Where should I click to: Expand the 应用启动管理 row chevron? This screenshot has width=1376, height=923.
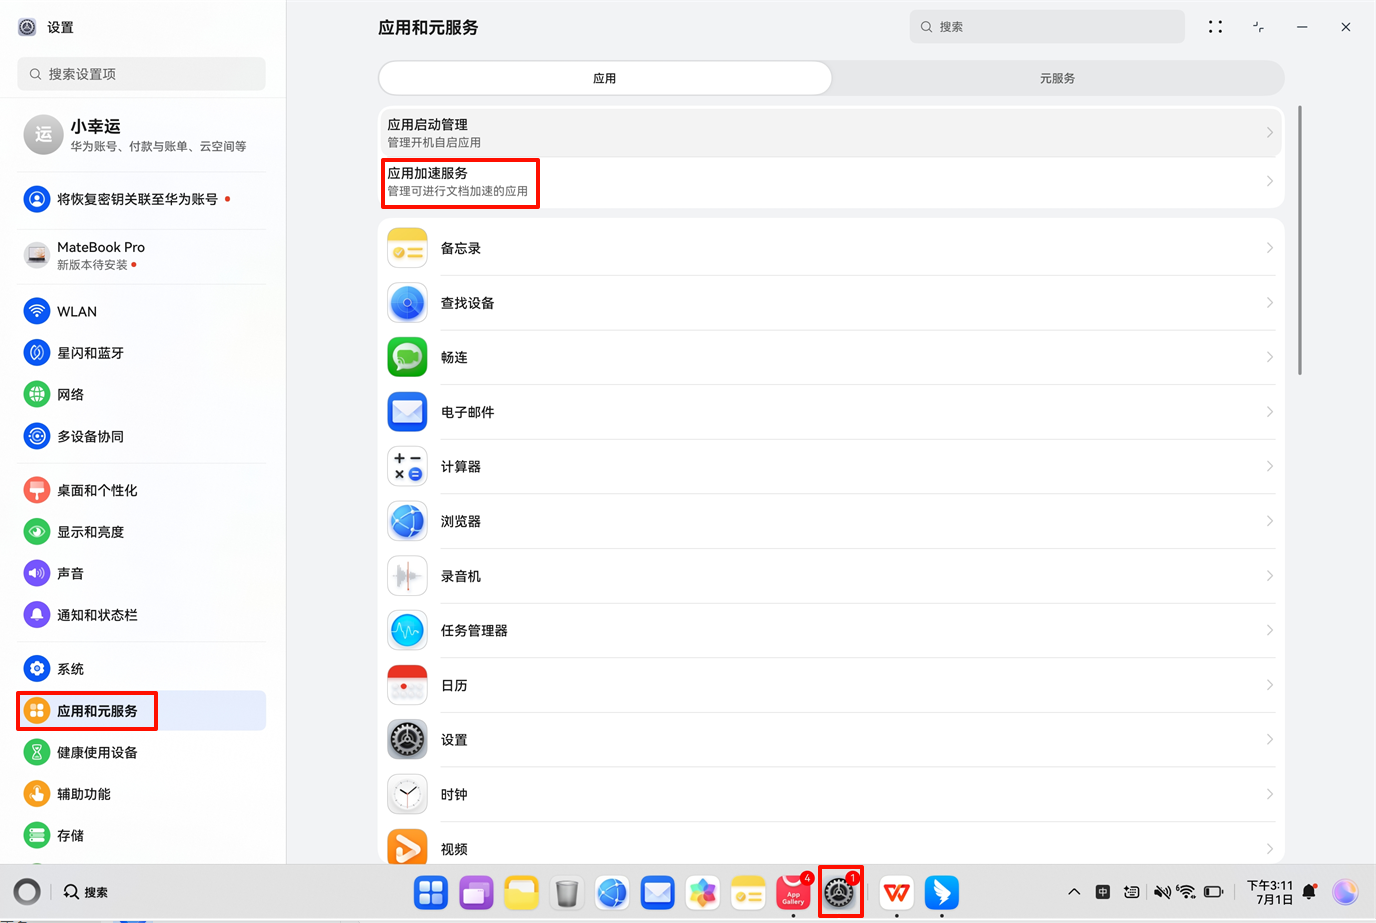click(x=1270, y=132)
